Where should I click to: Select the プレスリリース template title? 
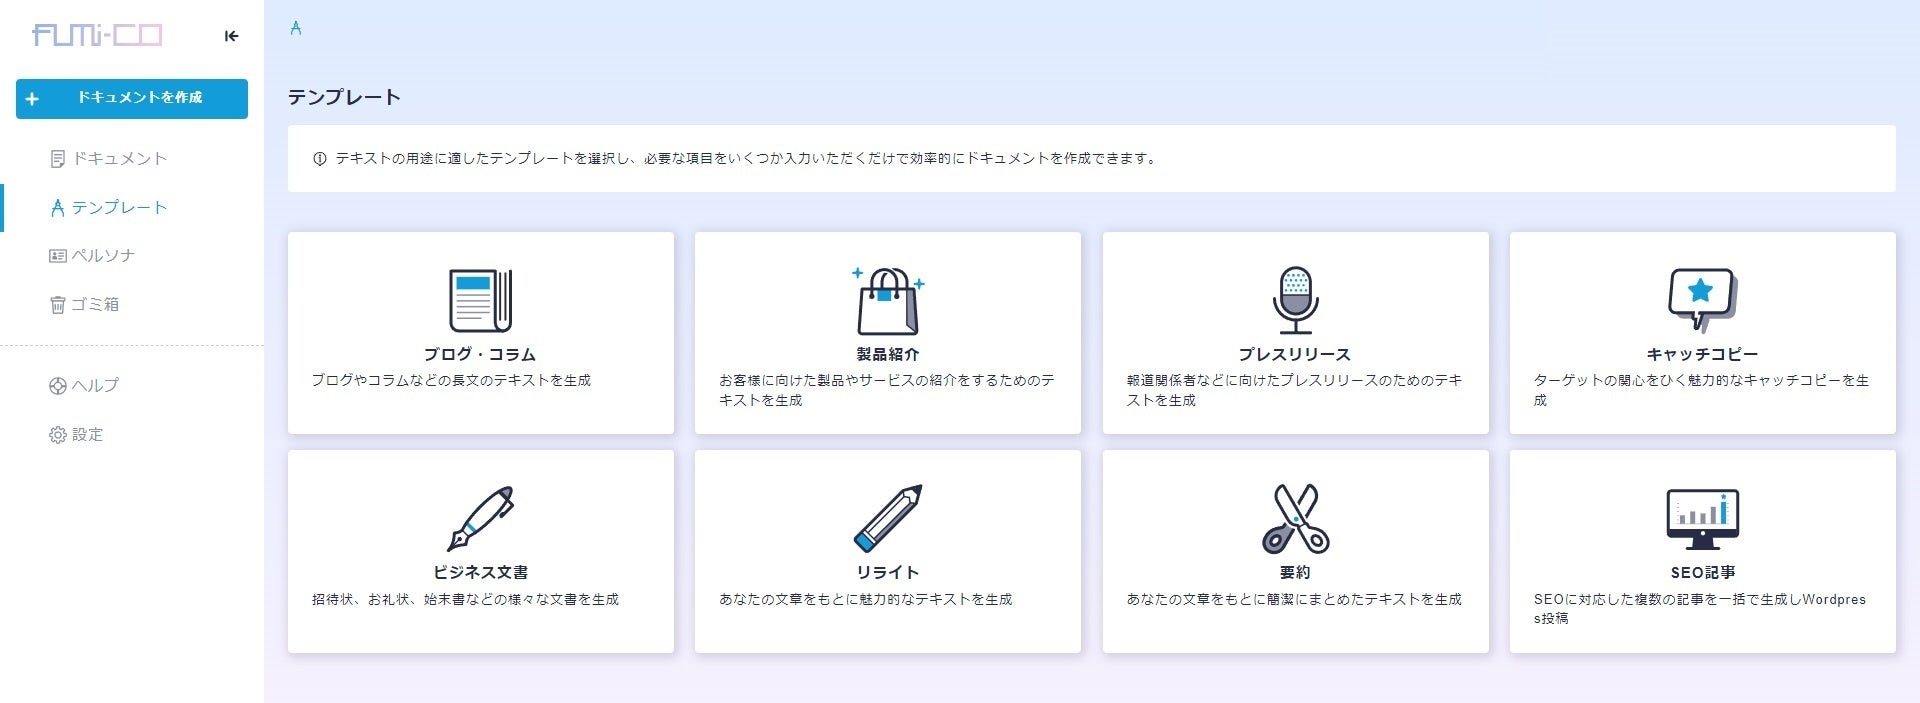click(1295, 355)
